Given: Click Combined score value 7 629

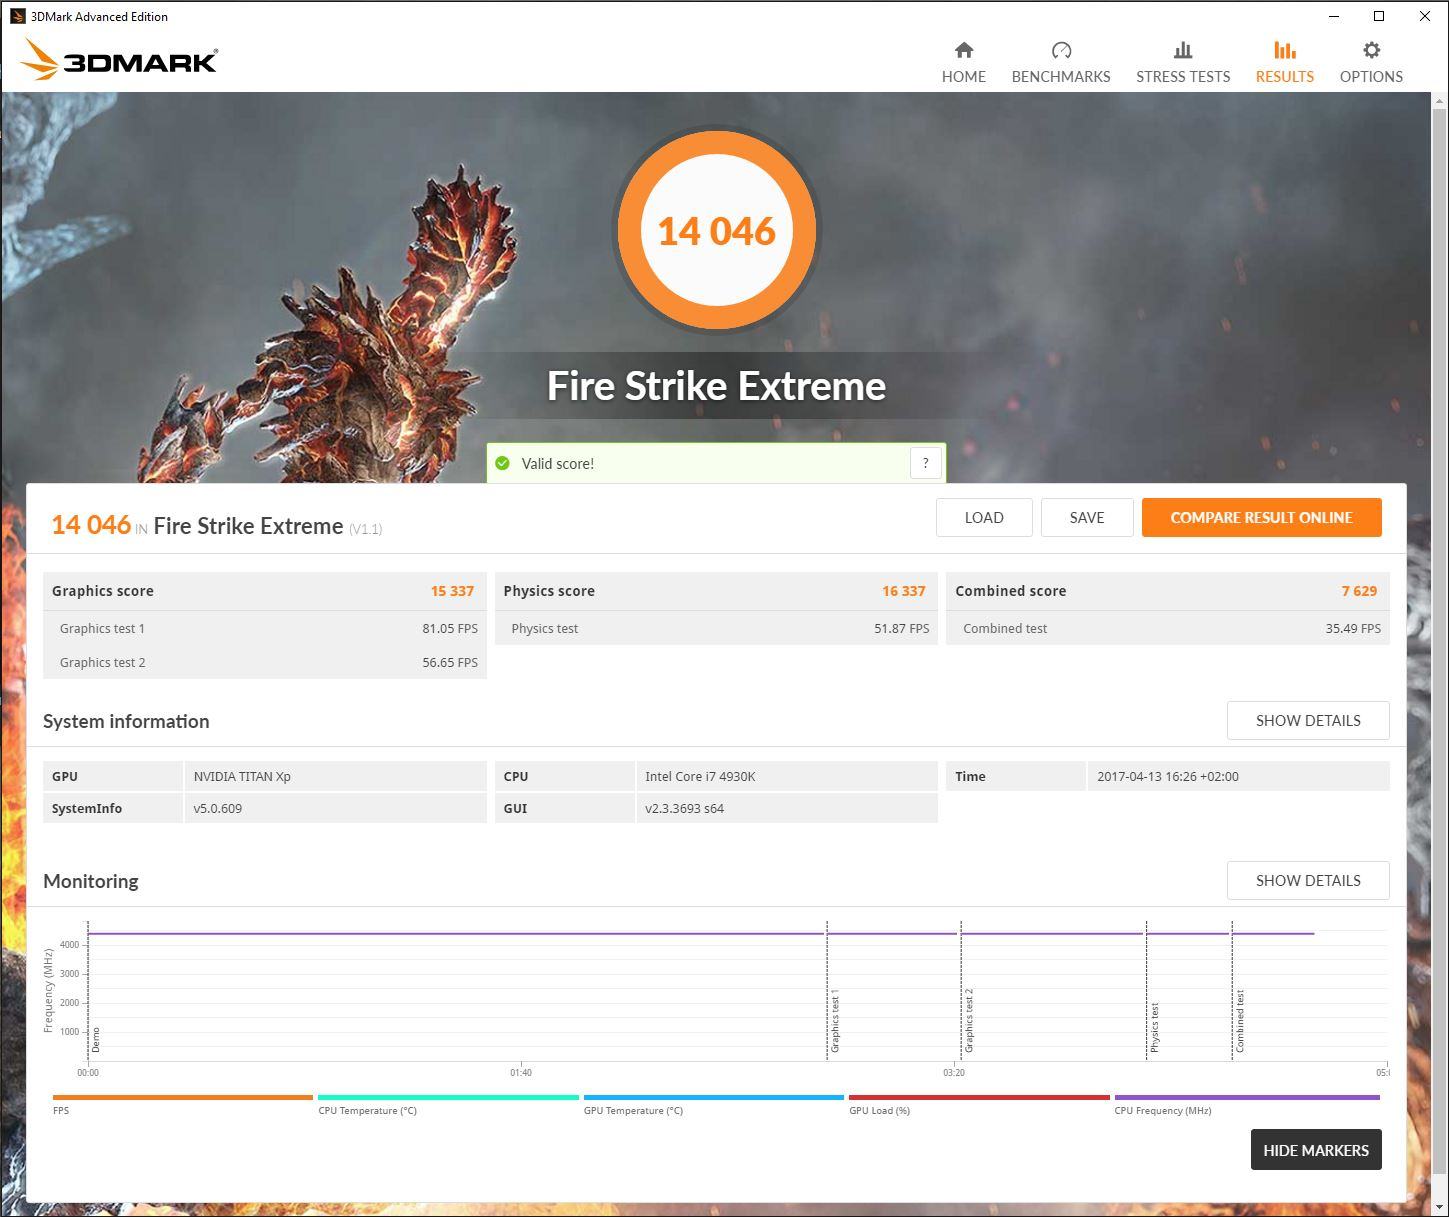Looking at the screenshot, I should (x=1359, y=591).
